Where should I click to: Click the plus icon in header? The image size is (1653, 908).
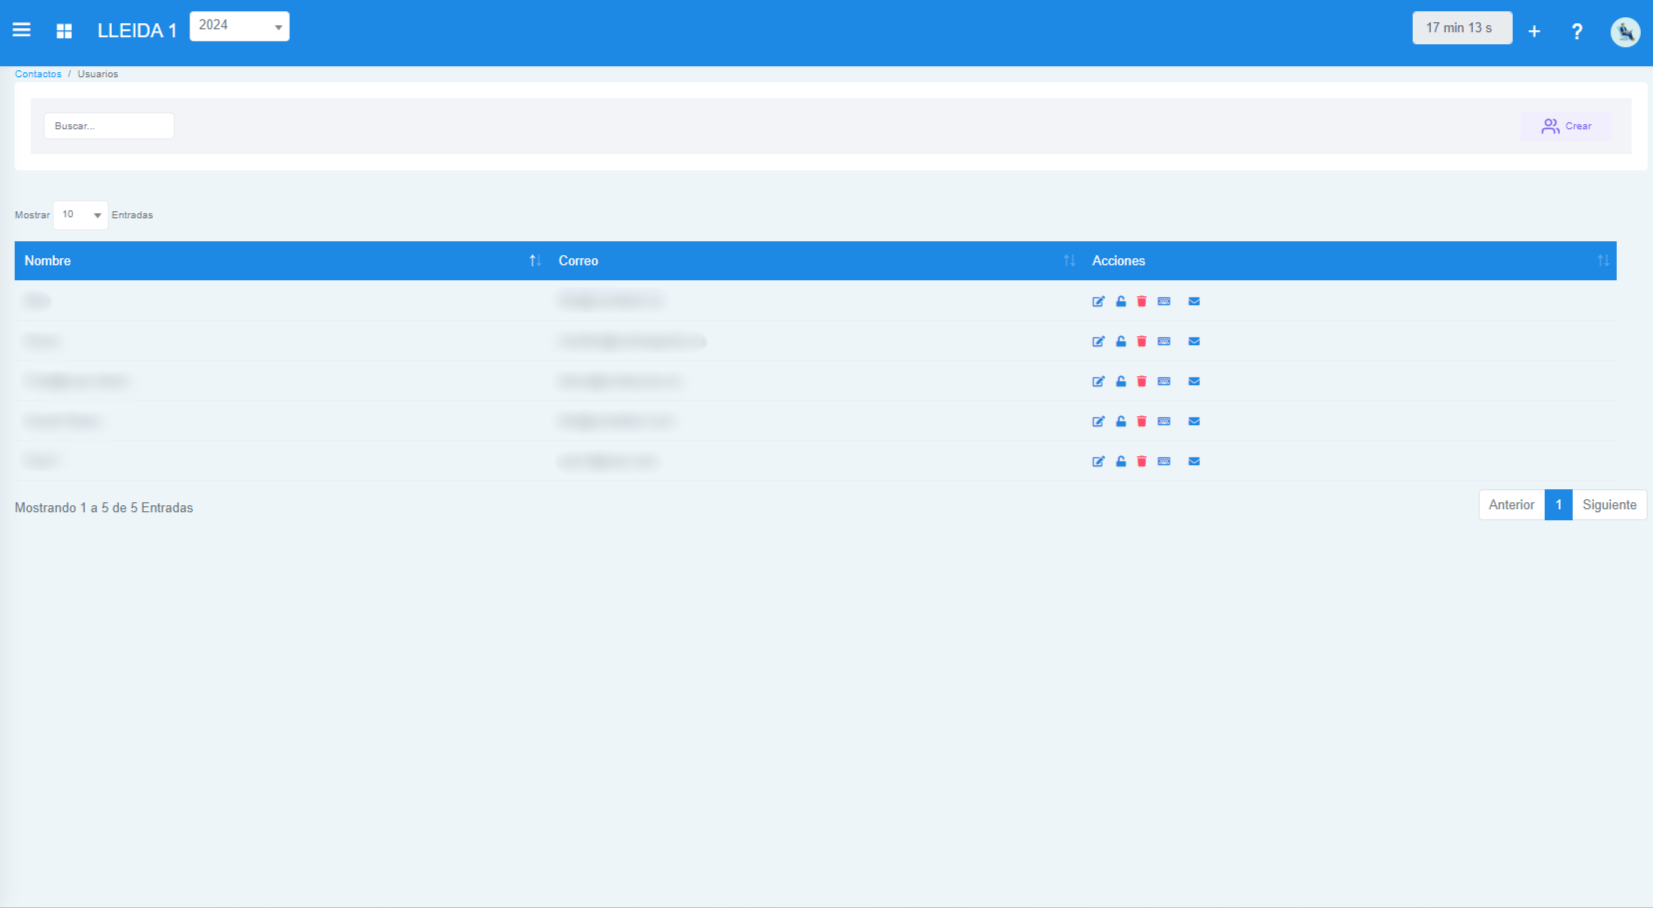click(1534, 32)
